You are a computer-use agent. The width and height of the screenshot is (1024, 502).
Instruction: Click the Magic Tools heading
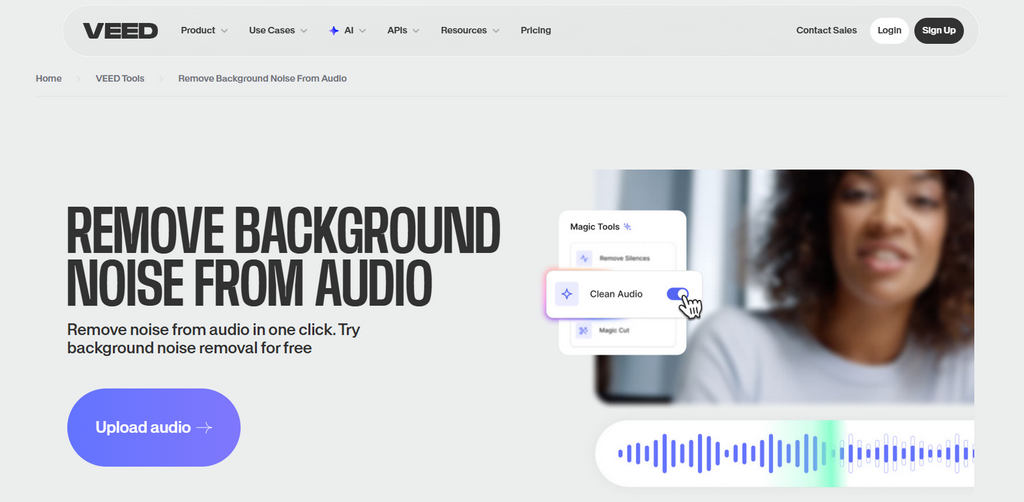[595, 227]
